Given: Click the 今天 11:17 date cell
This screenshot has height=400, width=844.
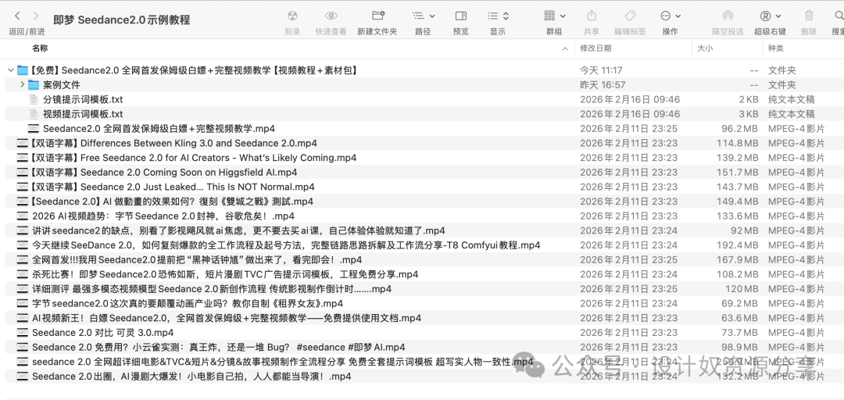Looking at the screenshot, I should coord(601,70).
